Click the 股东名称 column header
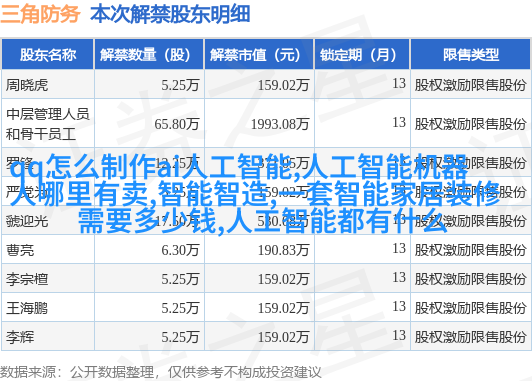This screenshot has width=532, height=381. coord(48,54)
